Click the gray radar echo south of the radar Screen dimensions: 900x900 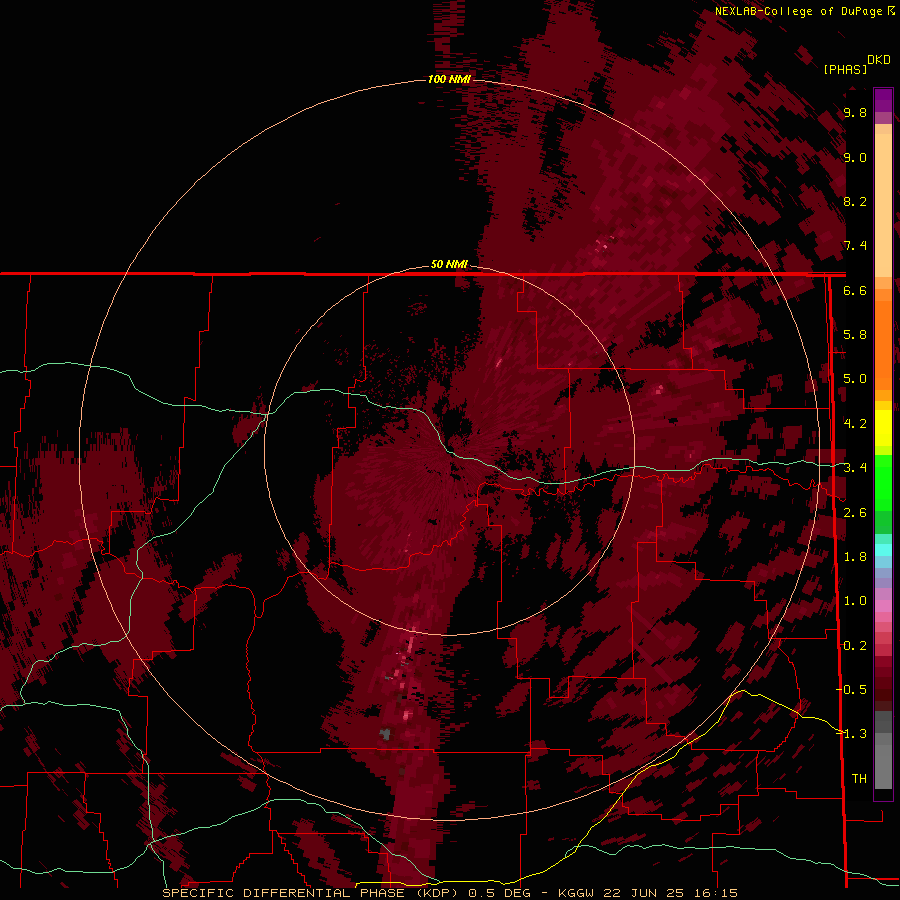click(385, 734)
